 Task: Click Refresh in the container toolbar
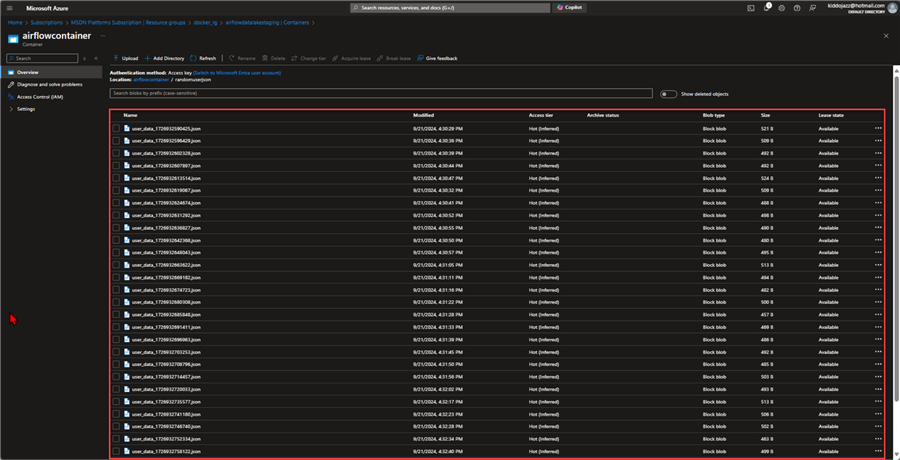click(203, 58)
